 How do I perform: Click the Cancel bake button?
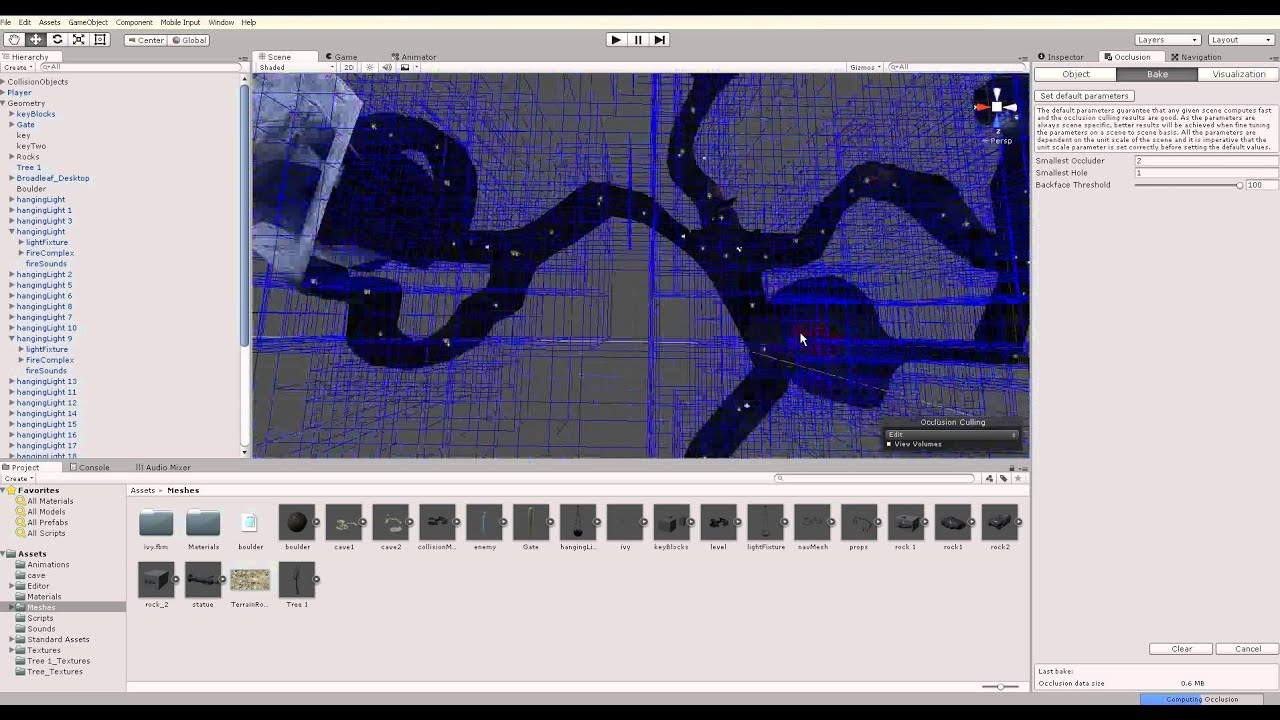tap(1248, 649)
